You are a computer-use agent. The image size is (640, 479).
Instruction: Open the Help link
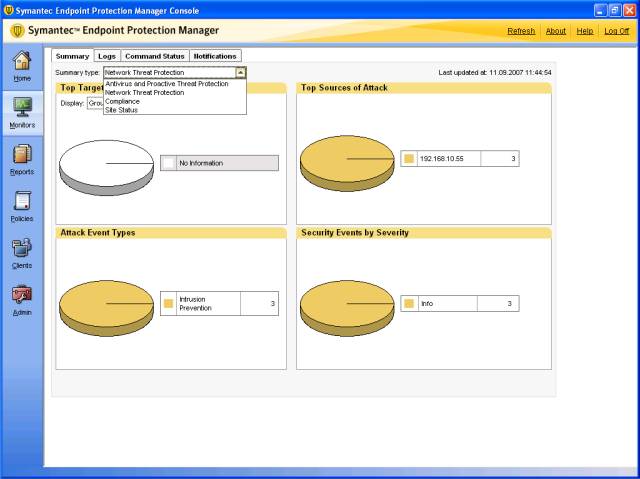[x=584, y=31]
